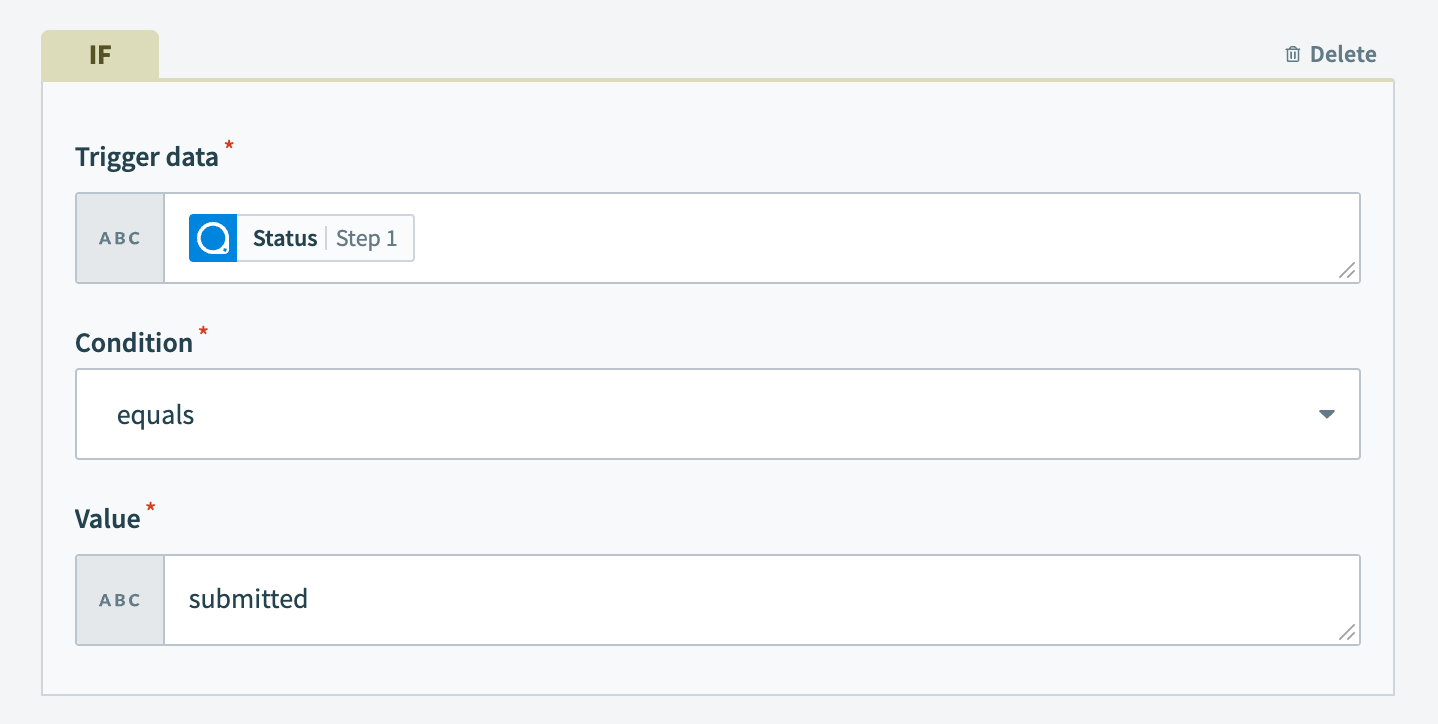Click the 'Value' field label
This screenshot has height=724, width=1438.
[108, 519]
